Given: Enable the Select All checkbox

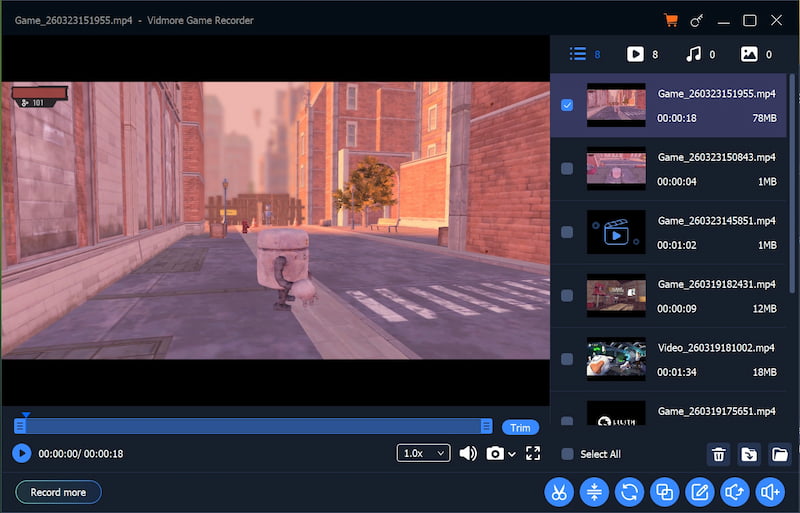Looking at the screenshot, I should coord(567,454).
